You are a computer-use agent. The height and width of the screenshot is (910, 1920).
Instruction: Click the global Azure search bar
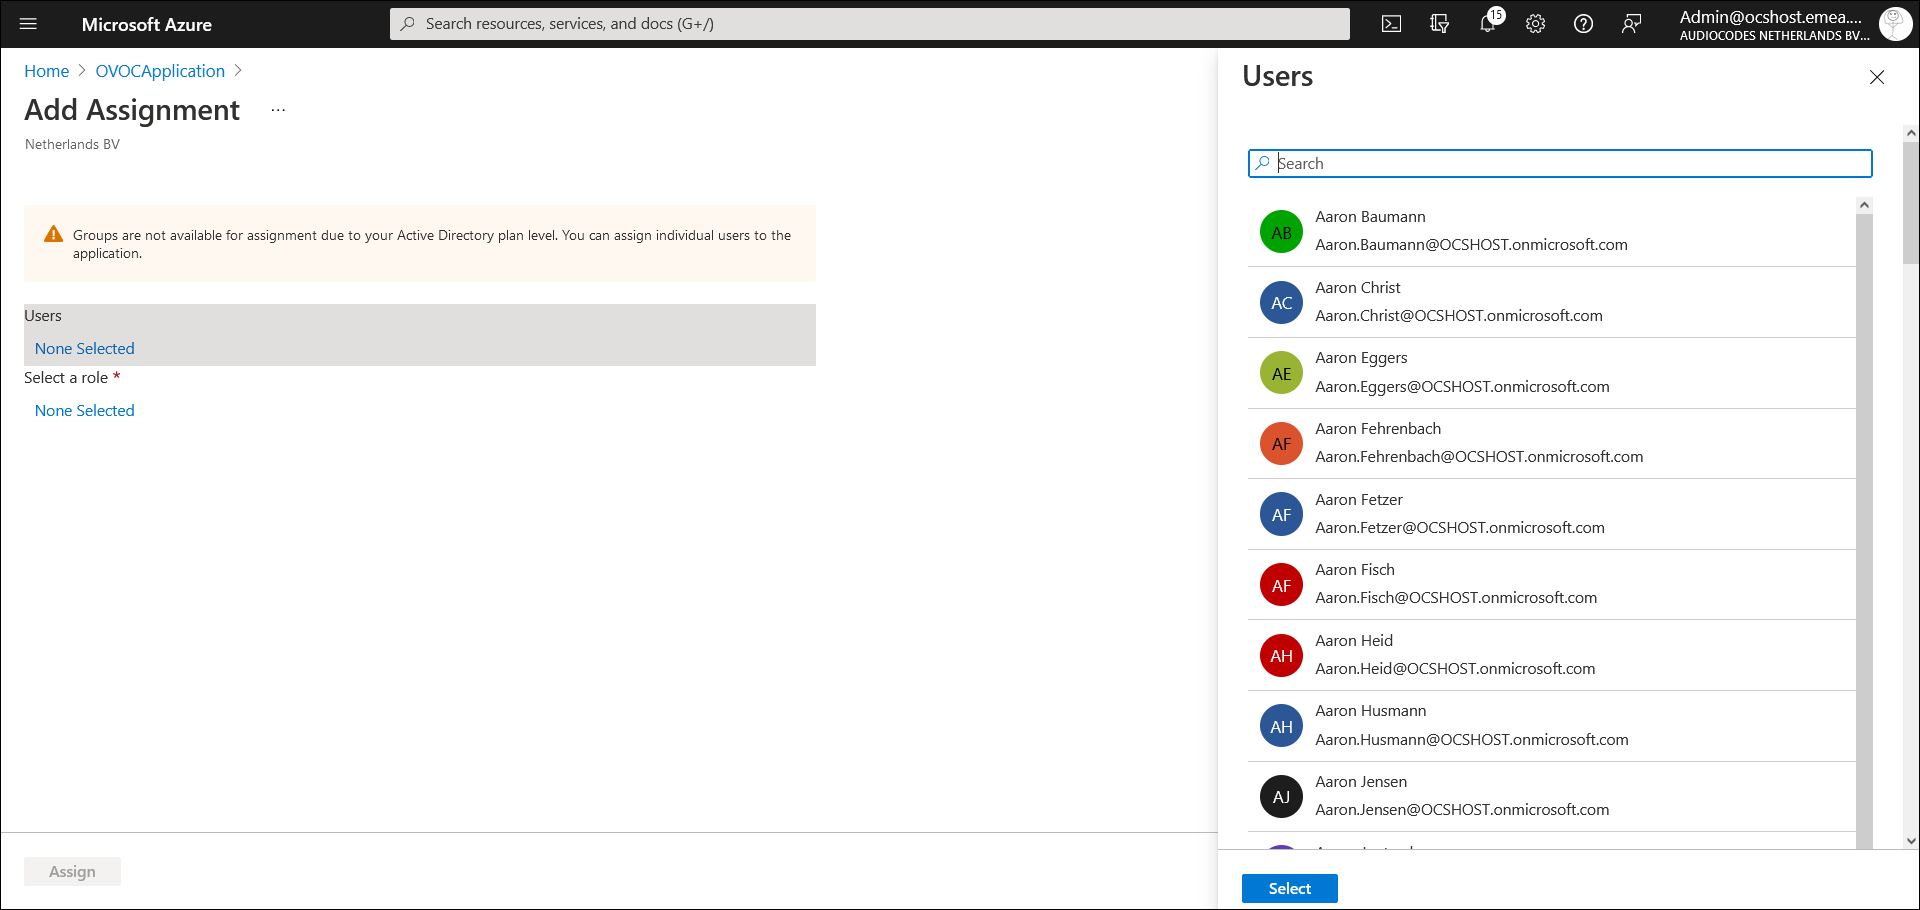tap(868, 24)
